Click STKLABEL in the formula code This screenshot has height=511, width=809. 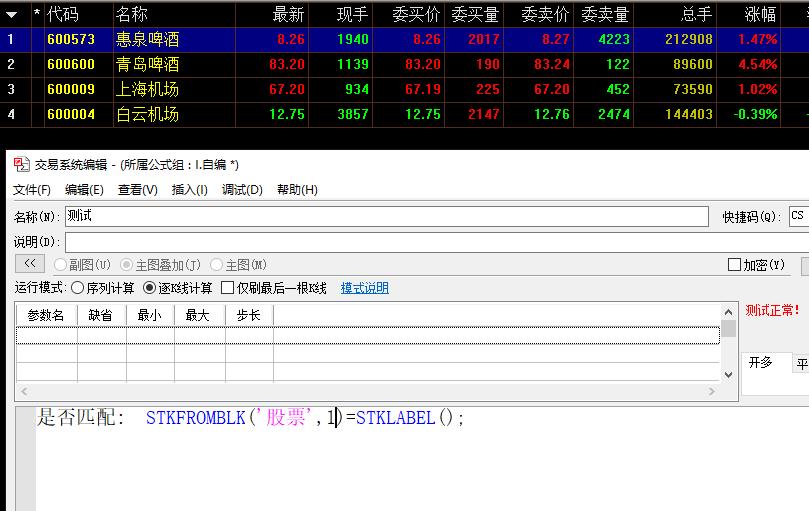(396, 417)
